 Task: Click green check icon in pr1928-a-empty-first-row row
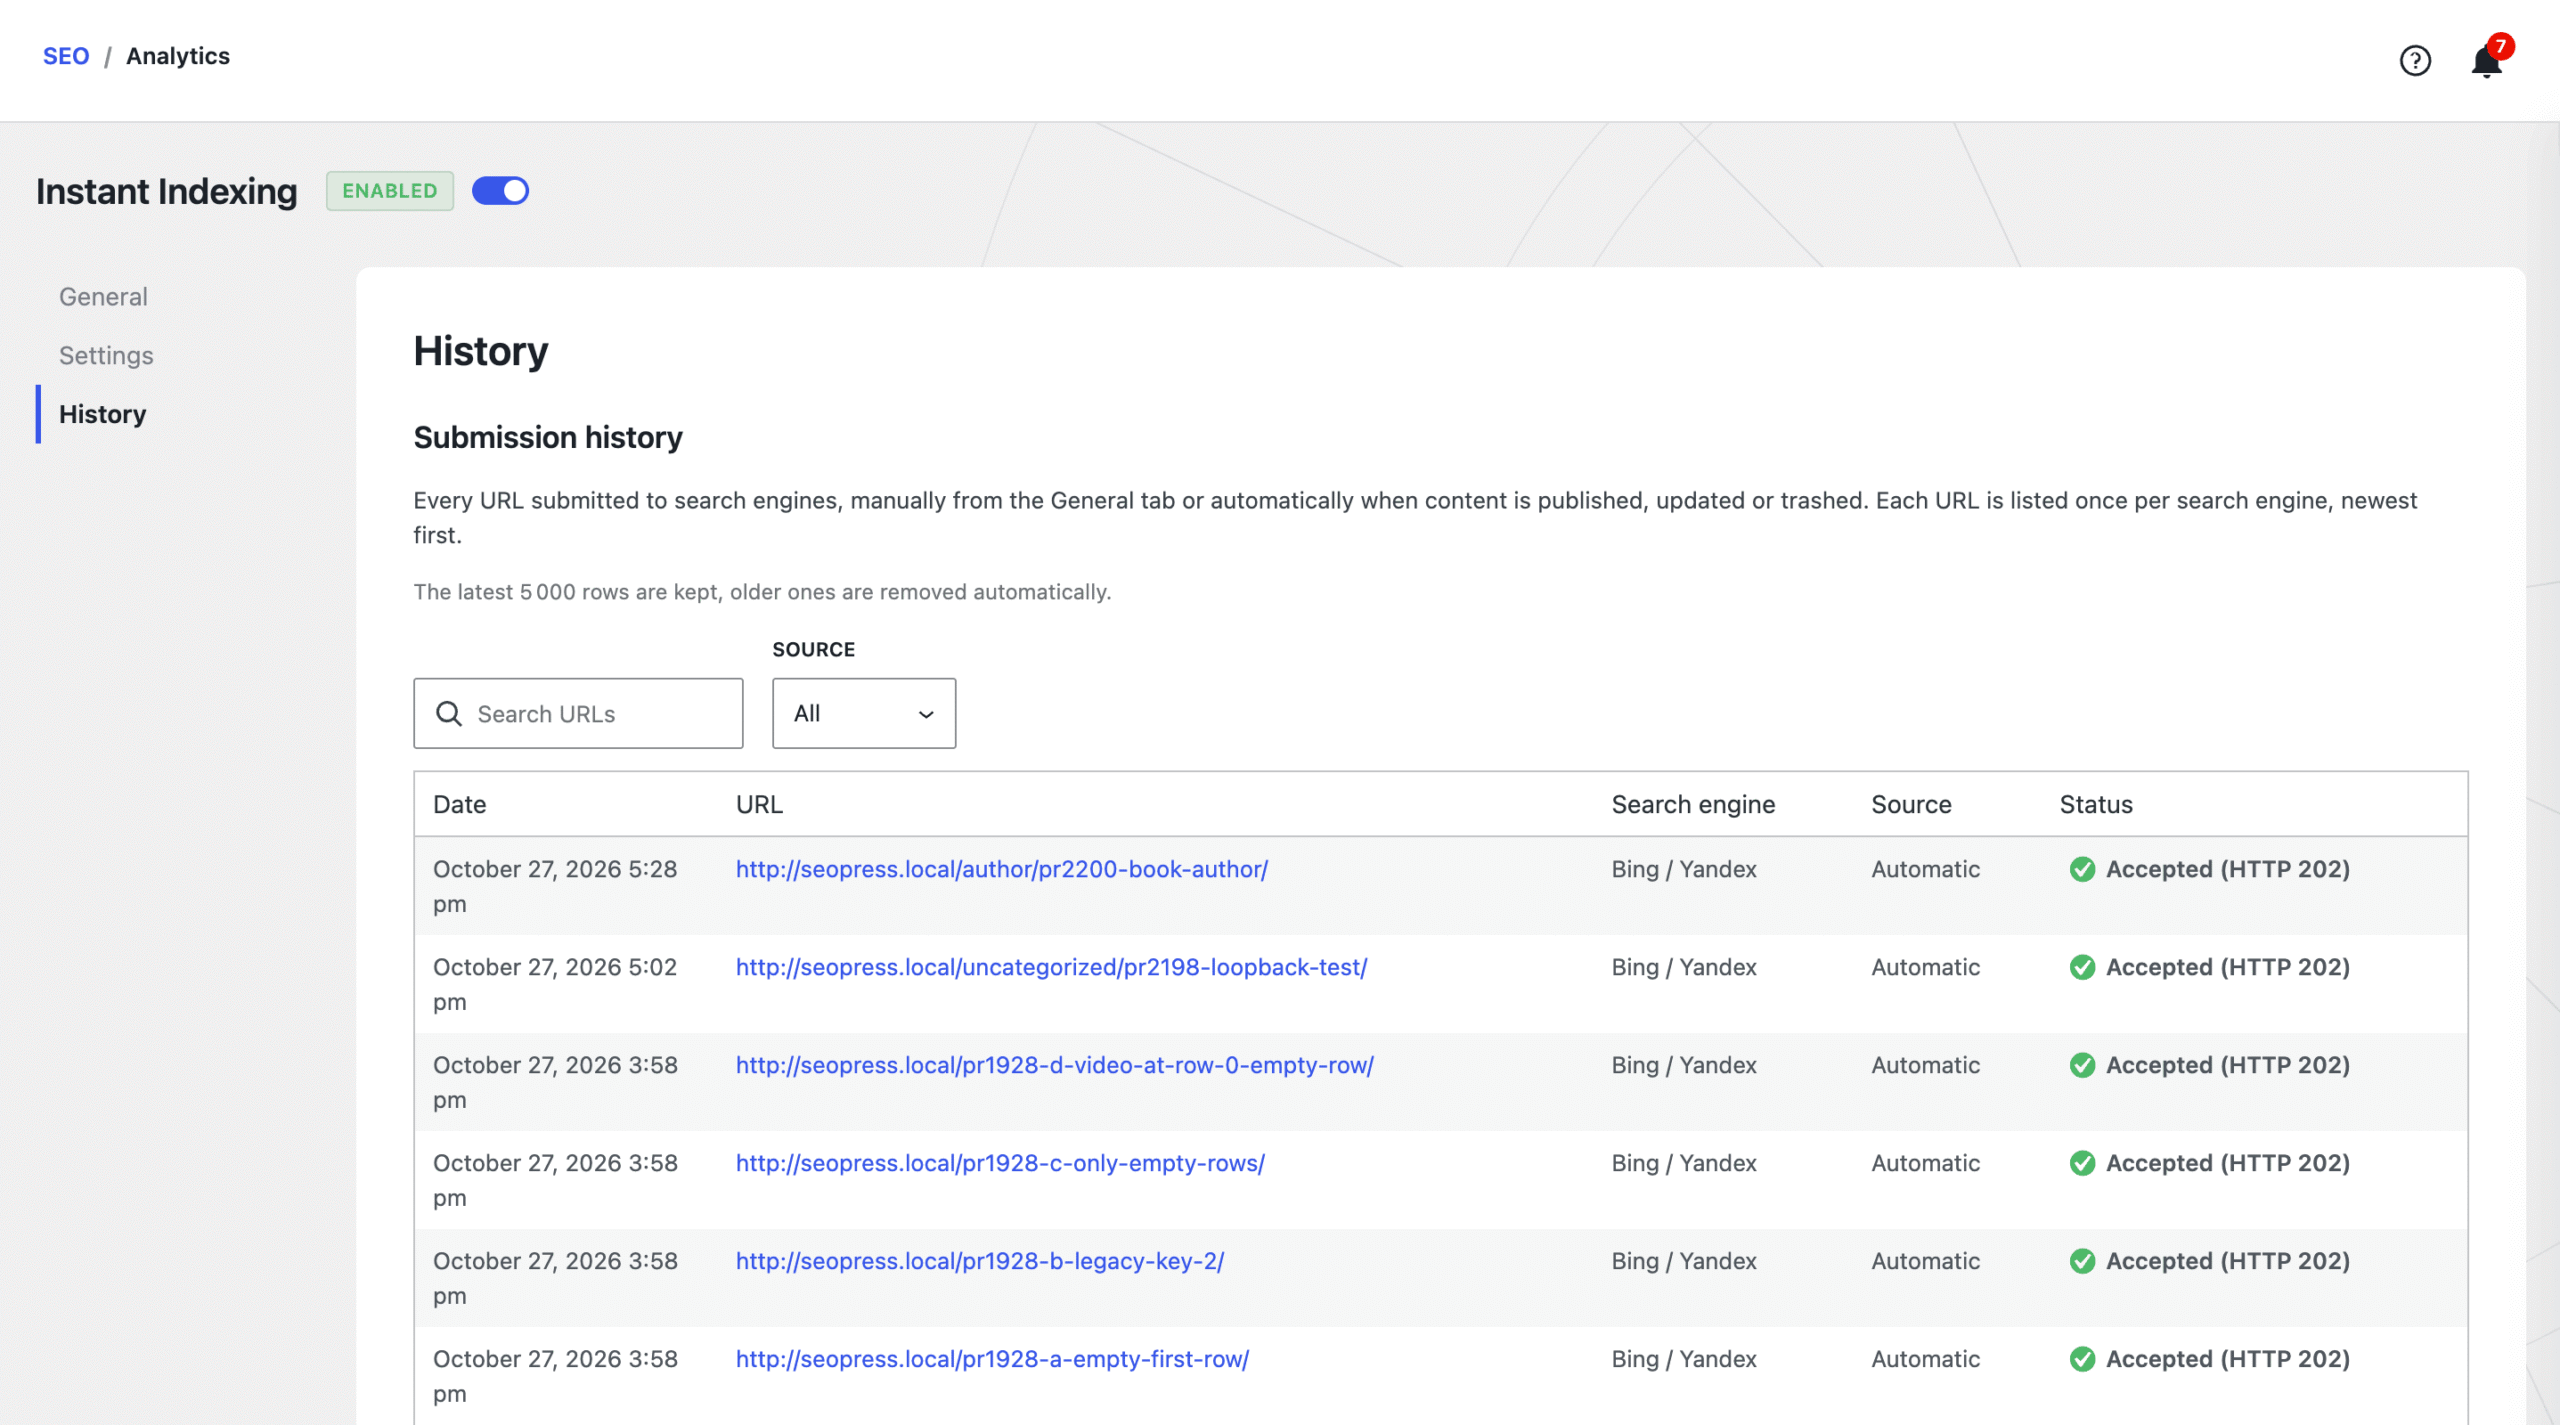pos(2082,1359)
